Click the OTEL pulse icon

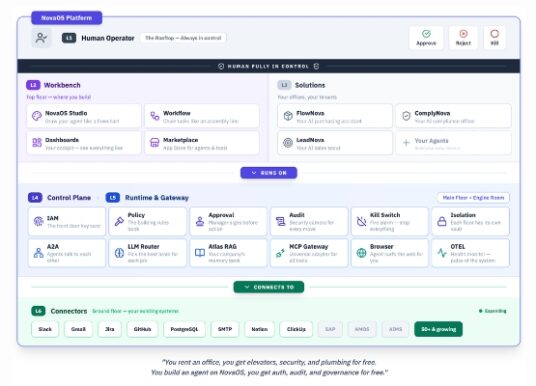coord(442,253)
